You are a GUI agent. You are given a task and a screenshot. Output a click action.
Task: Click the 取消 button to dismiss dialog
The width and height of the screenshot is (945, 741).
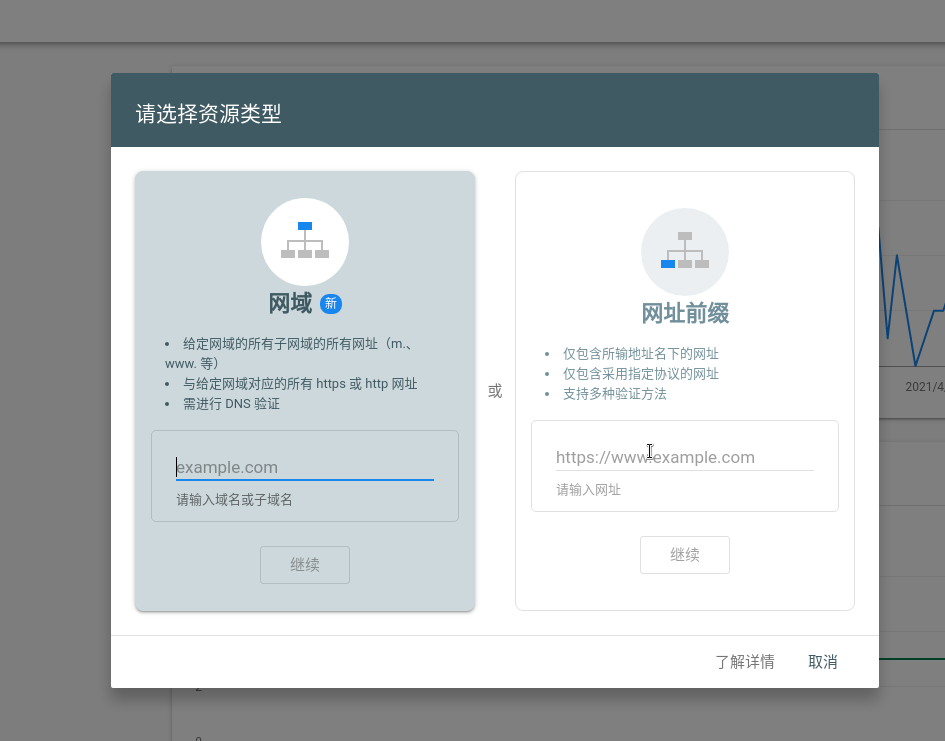point(822,662)
